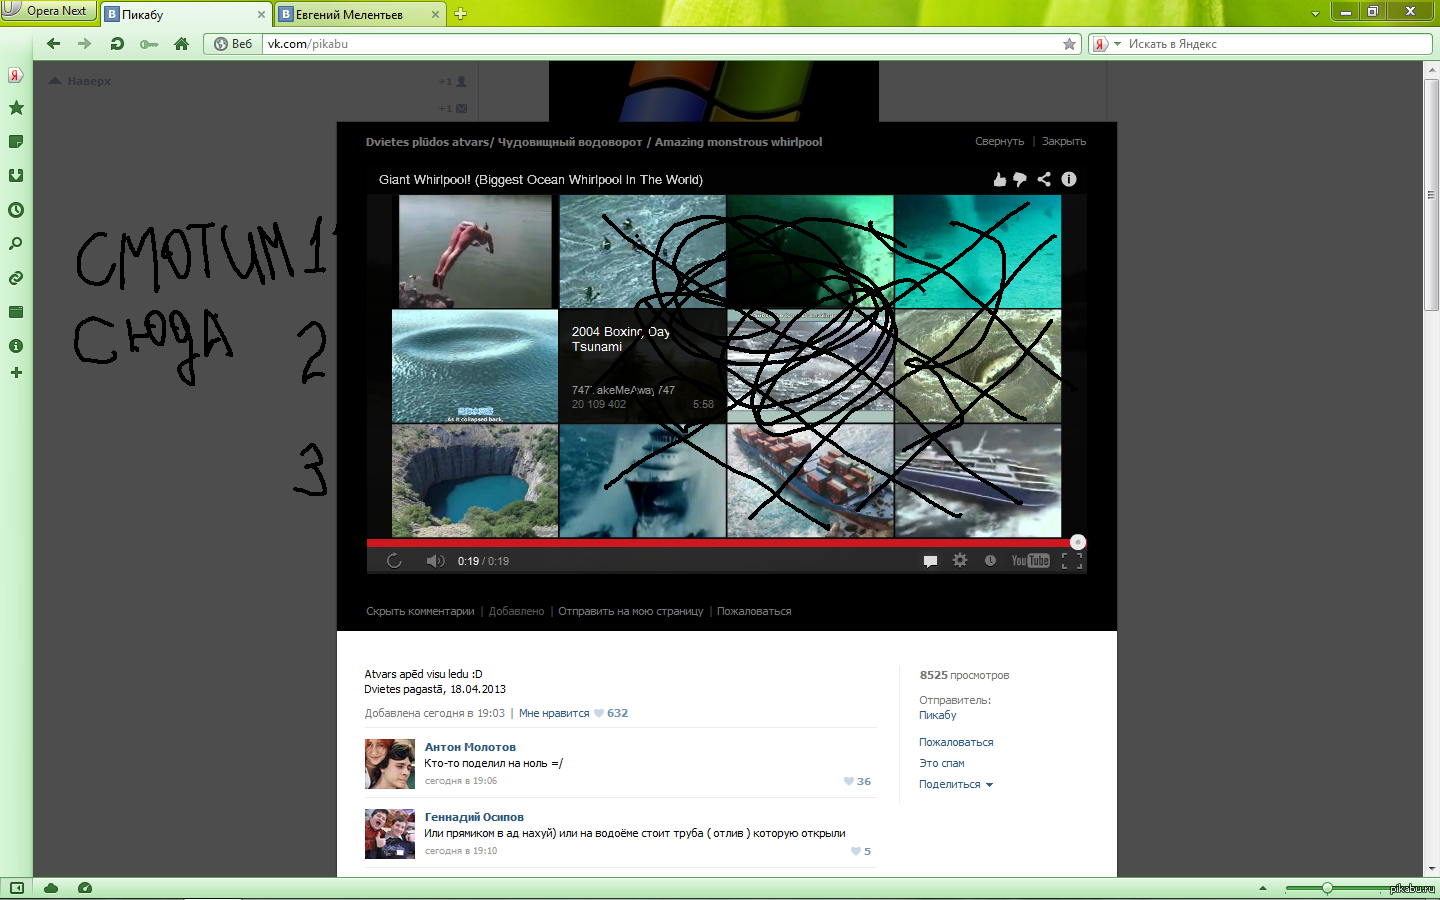Open the video on YouTube via logo
This screenshot has width=1440, height=900.
(1030, 561)
